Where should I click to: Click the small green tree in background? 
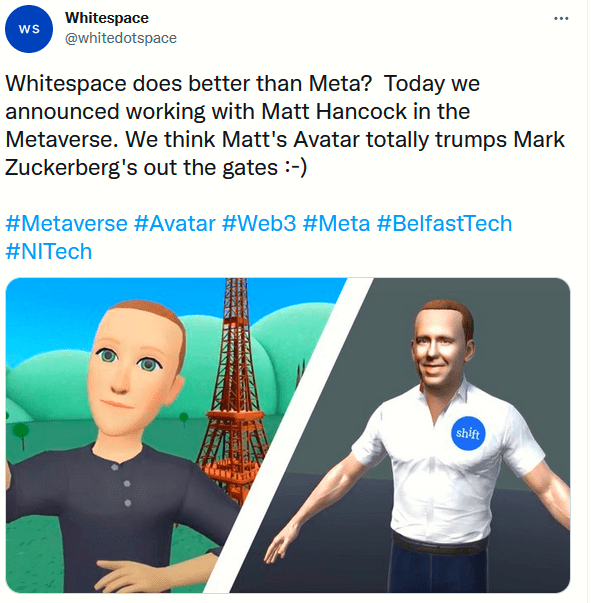pyautogui.click(x=22, y=435)
